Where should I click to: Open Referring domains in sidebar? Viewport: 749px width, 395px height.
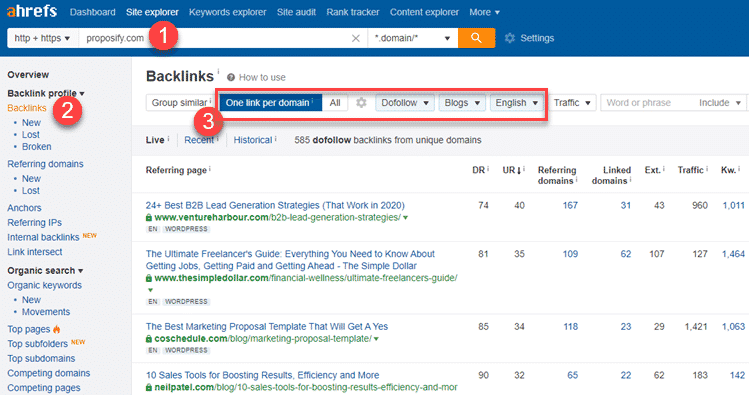tap(45, 164)
